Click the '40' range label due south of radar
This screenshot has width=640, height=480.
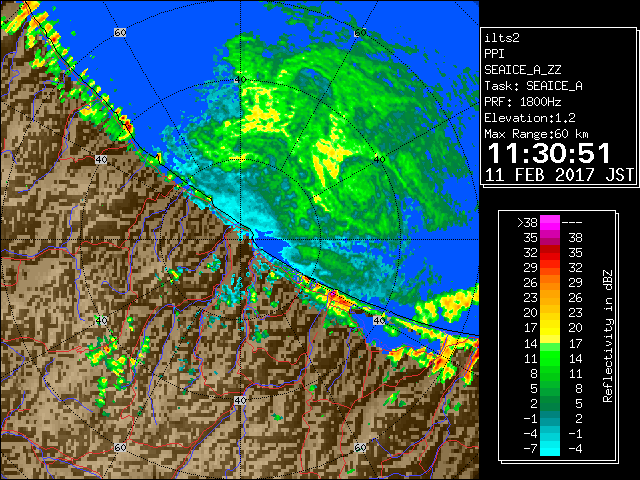pyautogui.click(x=240, y=400)
